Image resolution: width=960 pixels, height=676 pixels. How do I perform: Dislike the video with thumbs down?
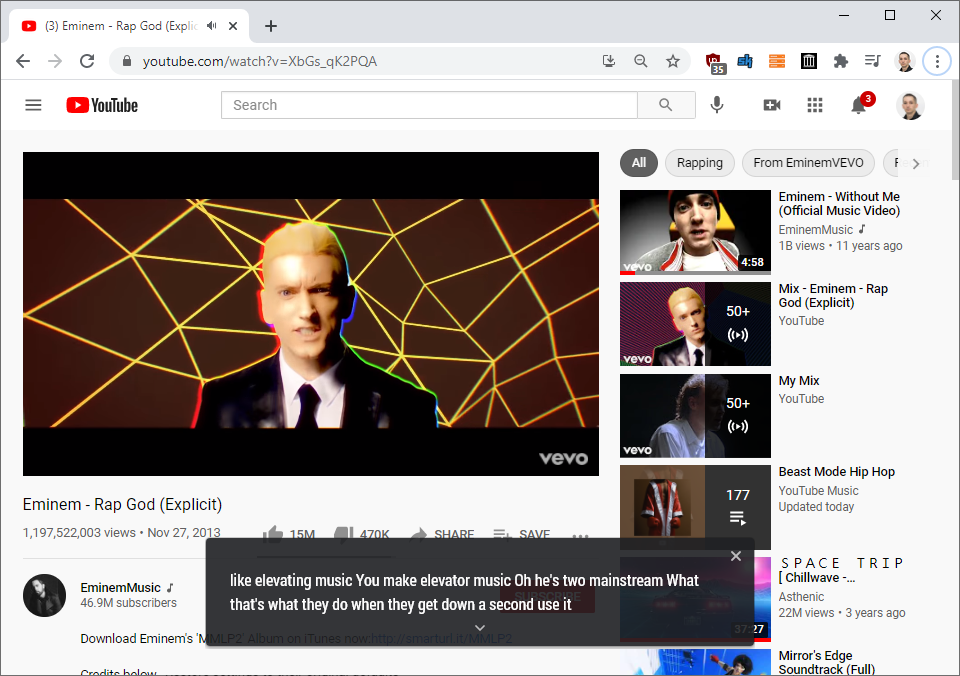coord(344,533)
